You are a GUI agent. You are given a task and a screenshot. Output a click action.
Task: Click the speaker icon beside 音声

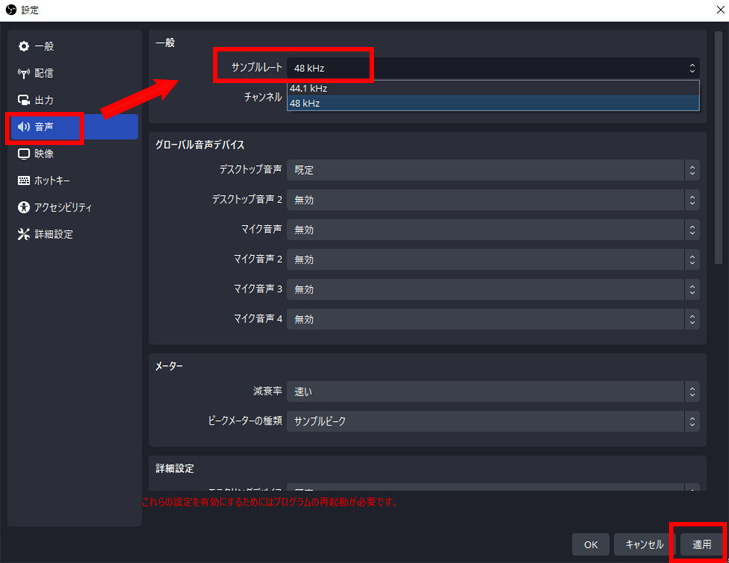click(24, 126)
